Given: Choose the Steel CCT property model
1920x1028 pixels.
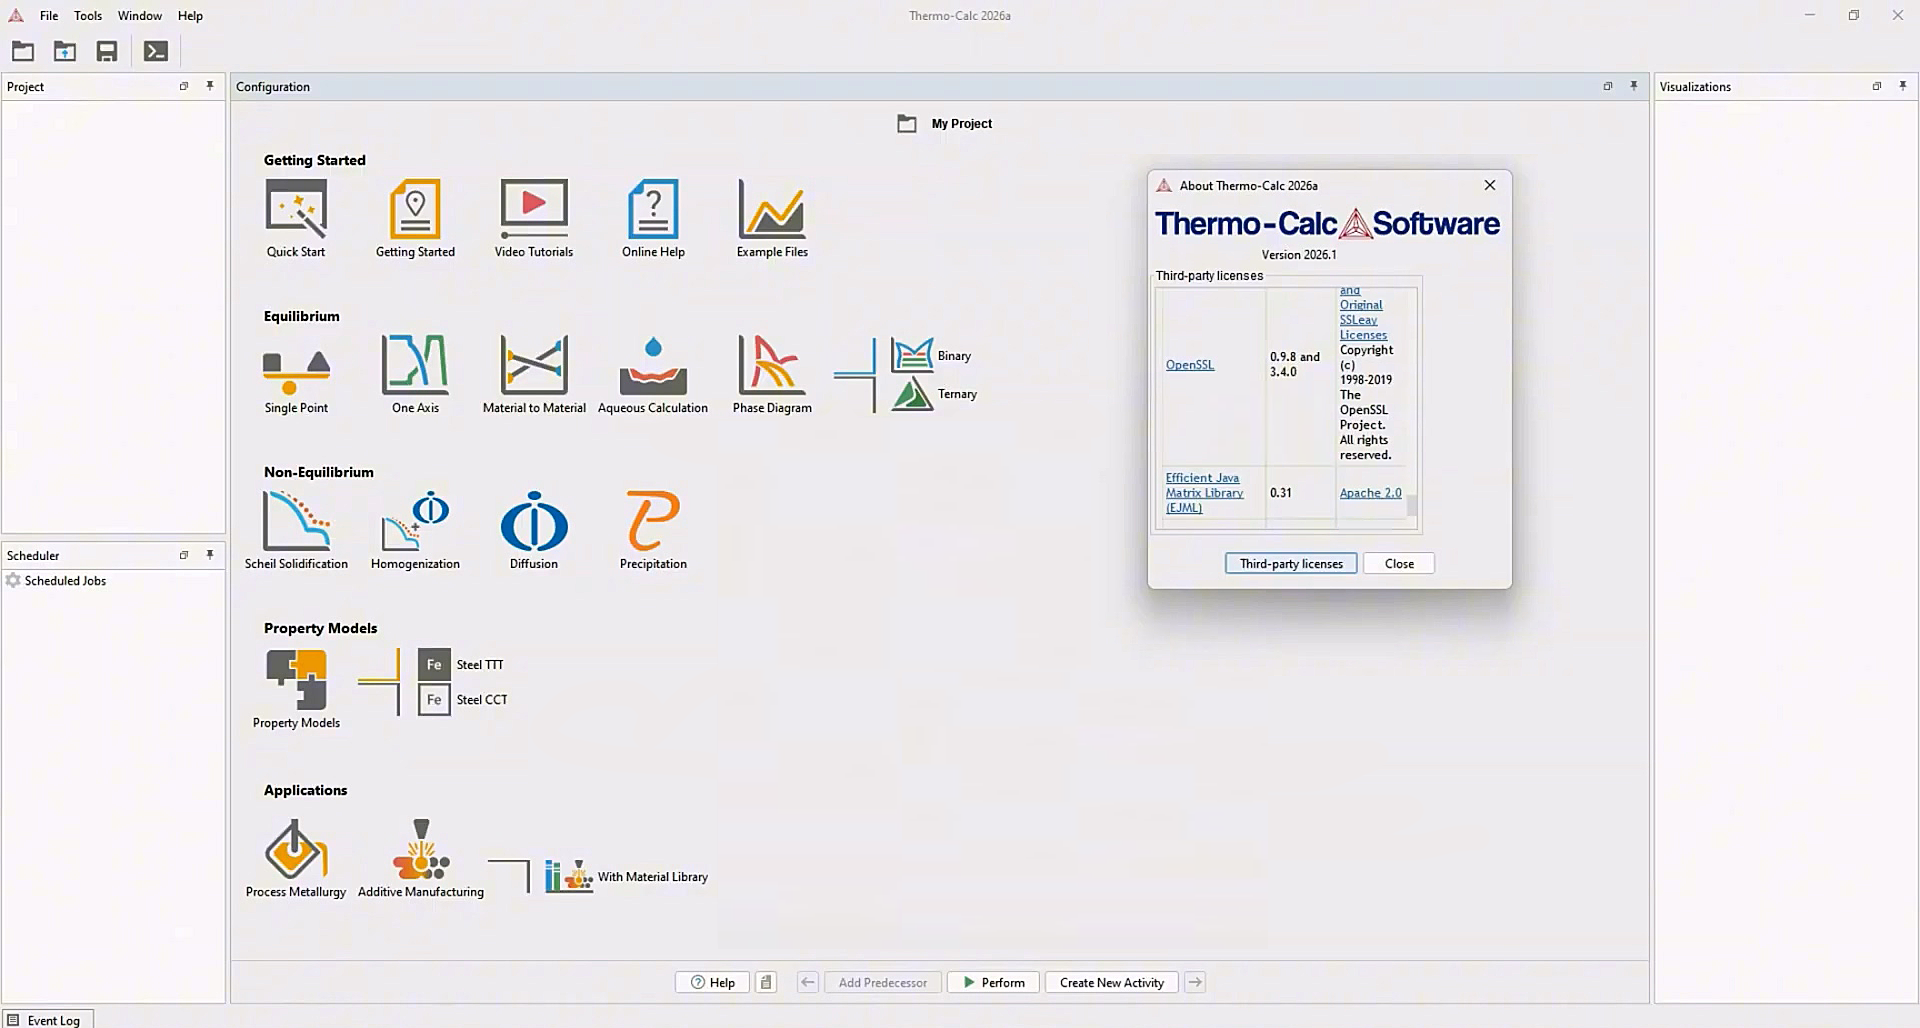Looking at the screenshot, I should coord(463,699).
